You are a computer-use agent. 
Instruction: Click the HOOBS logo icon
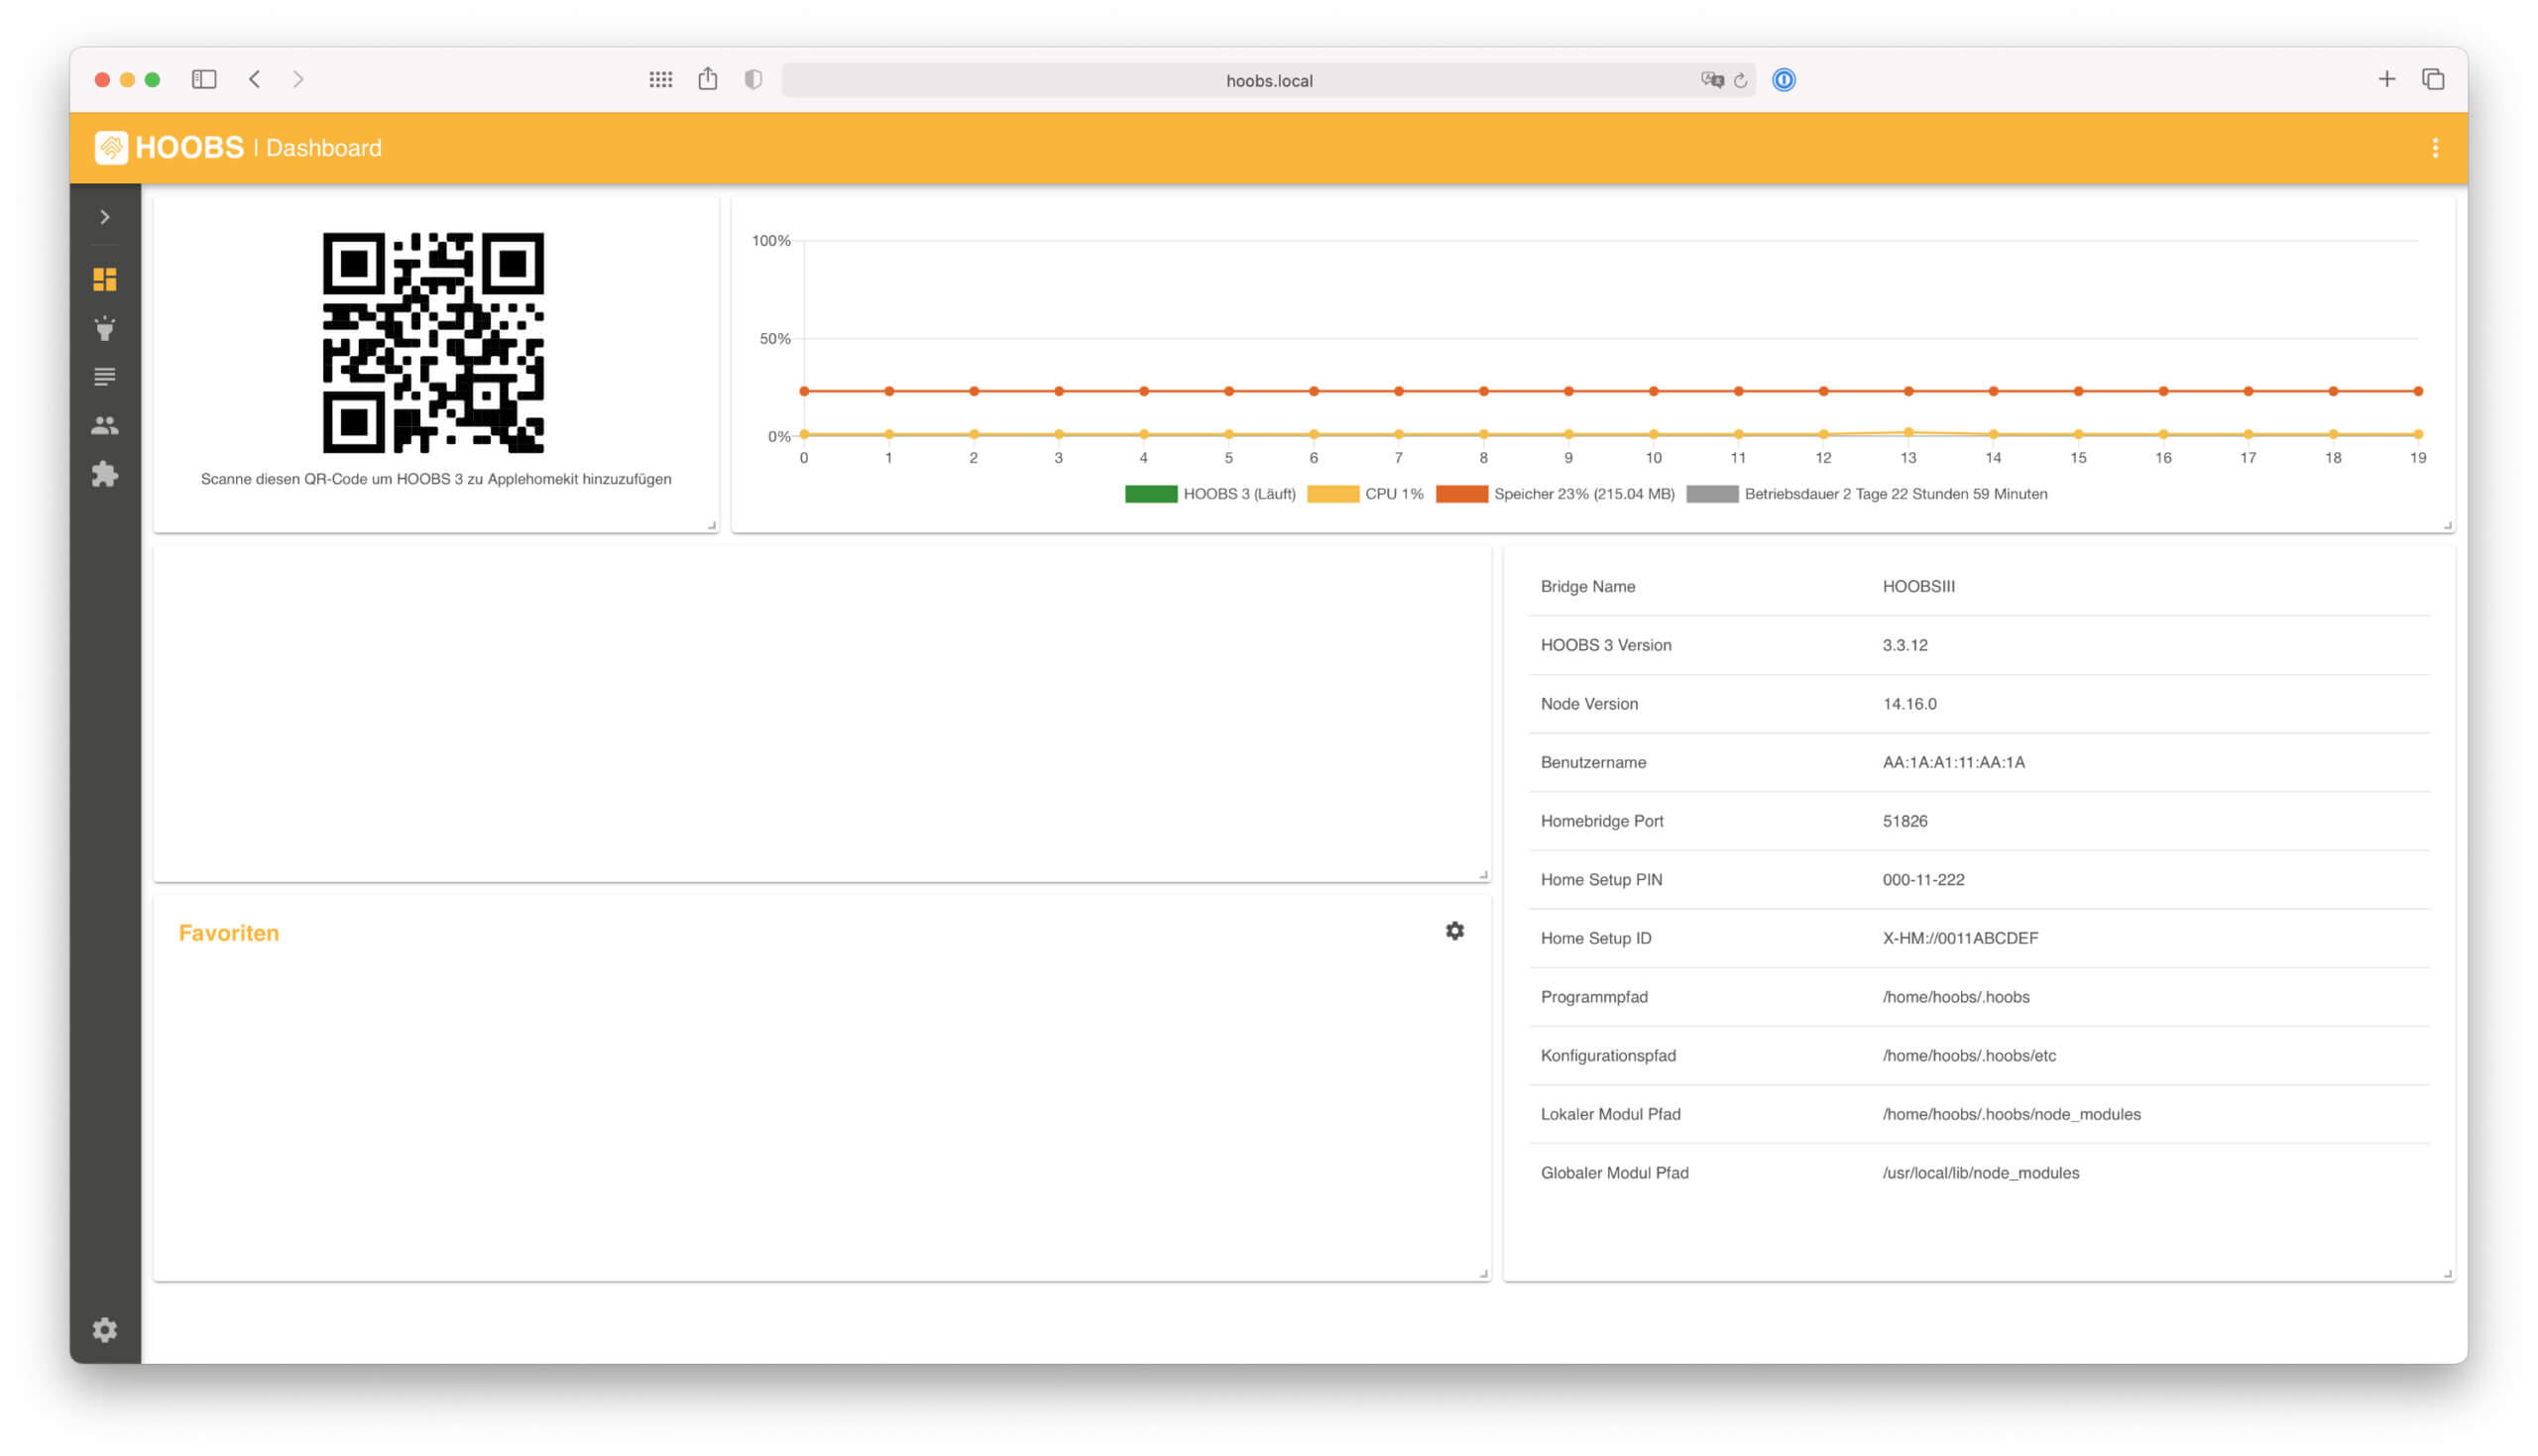pos(111,148)
